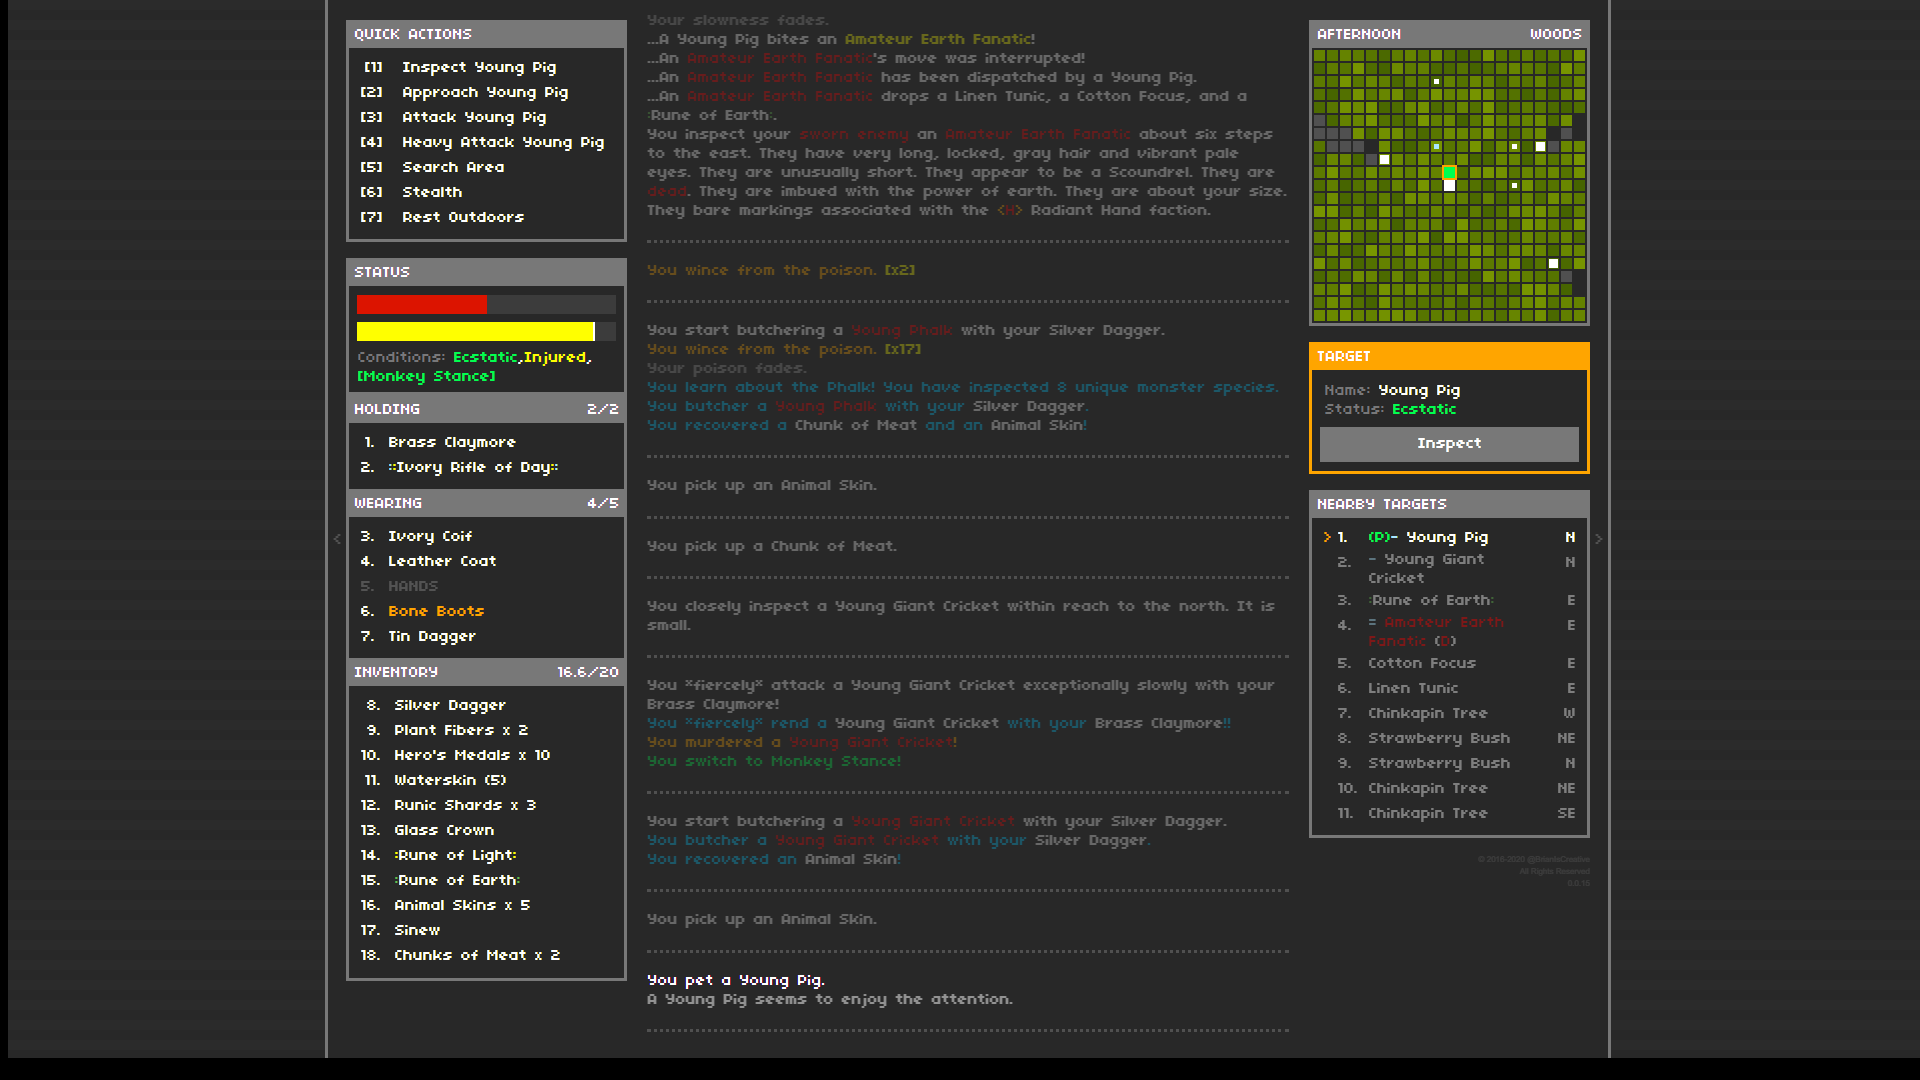The height and width of the screenshot is (1080, 1920).
Task: Pick the Linen Tunic from Nearby Targets
Action: click(x=1413, y=687)
